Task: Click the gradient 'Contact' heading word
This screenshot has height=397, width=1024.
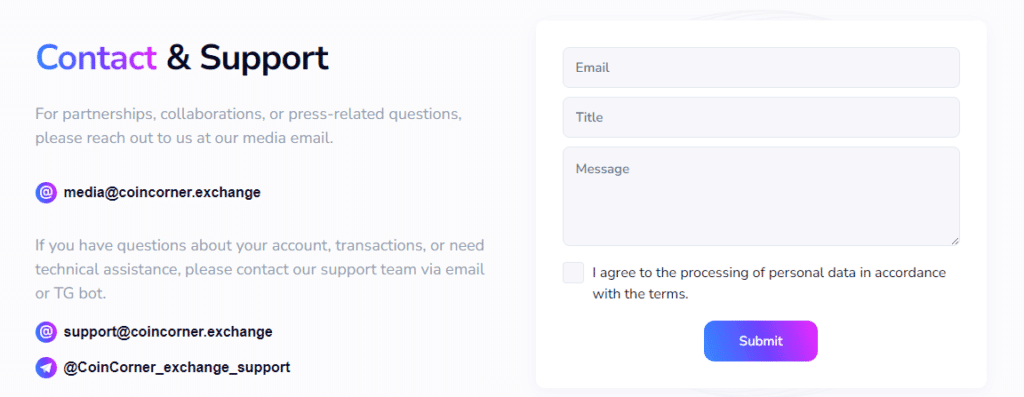Action: (x=97, y=57)
